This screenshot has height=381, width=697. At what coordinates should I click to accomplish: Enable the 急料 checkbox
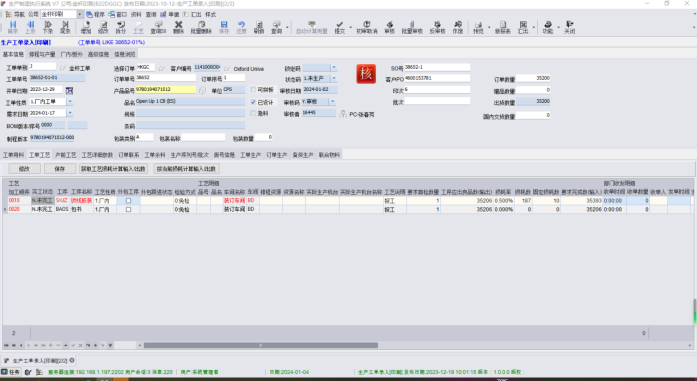point(253,113)
